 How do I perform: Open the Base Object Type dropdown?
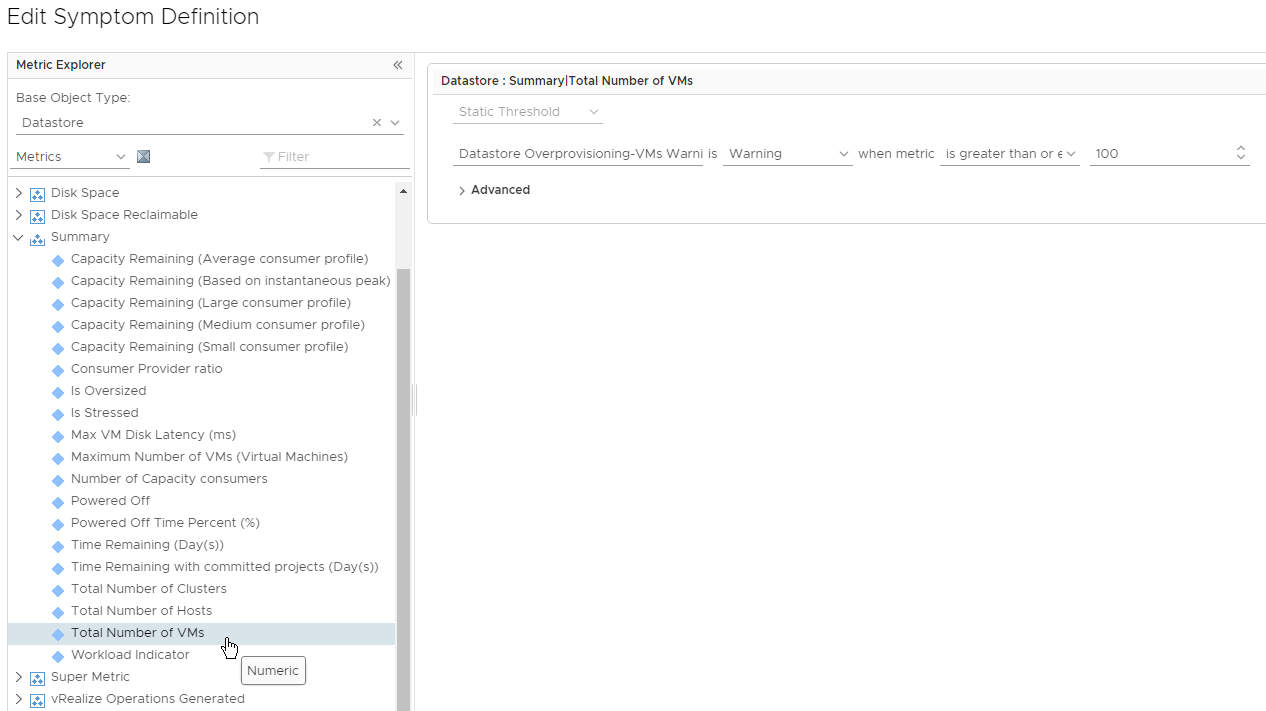click(395, 123)
